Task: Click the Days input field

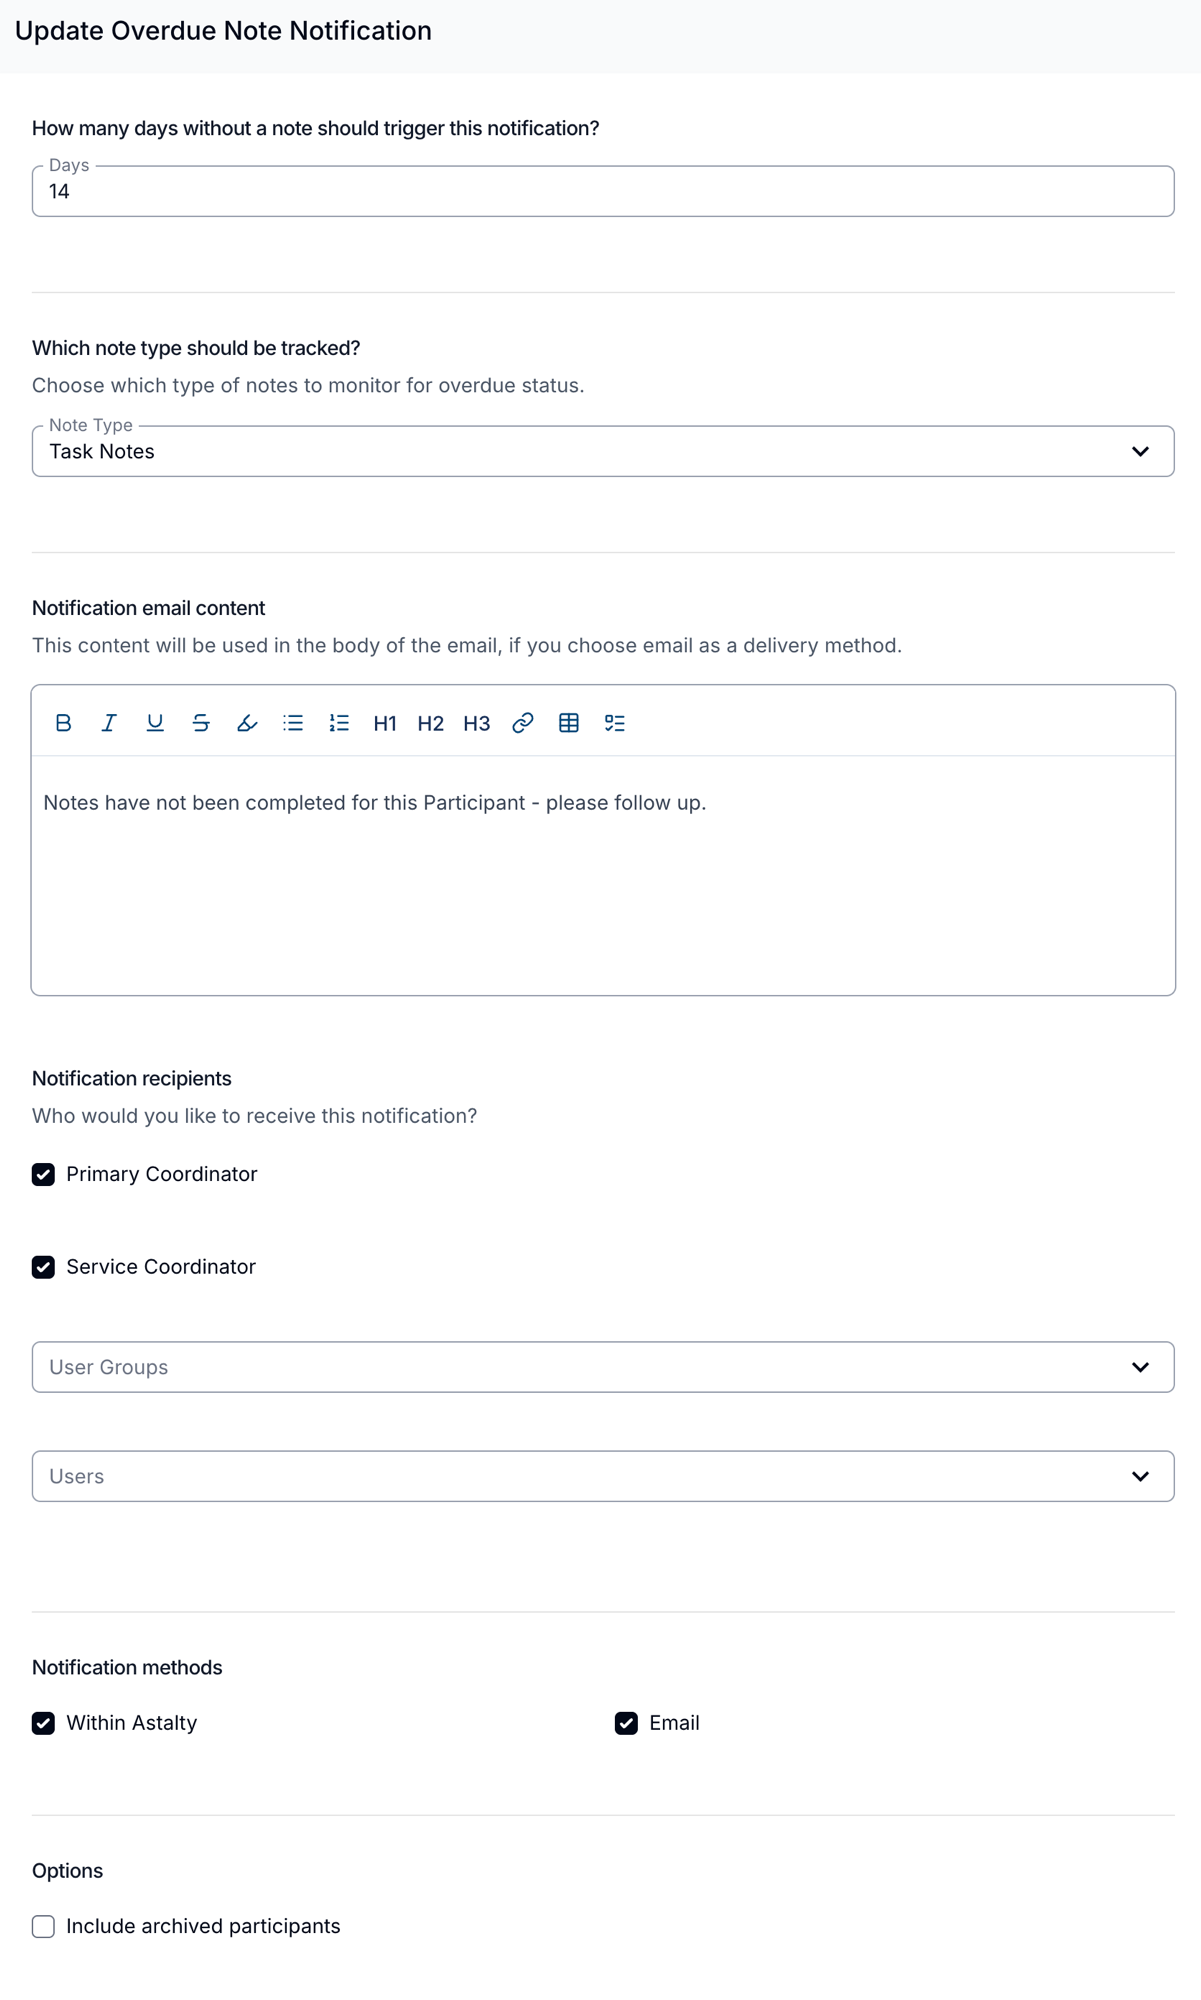Action: (603, 191)
